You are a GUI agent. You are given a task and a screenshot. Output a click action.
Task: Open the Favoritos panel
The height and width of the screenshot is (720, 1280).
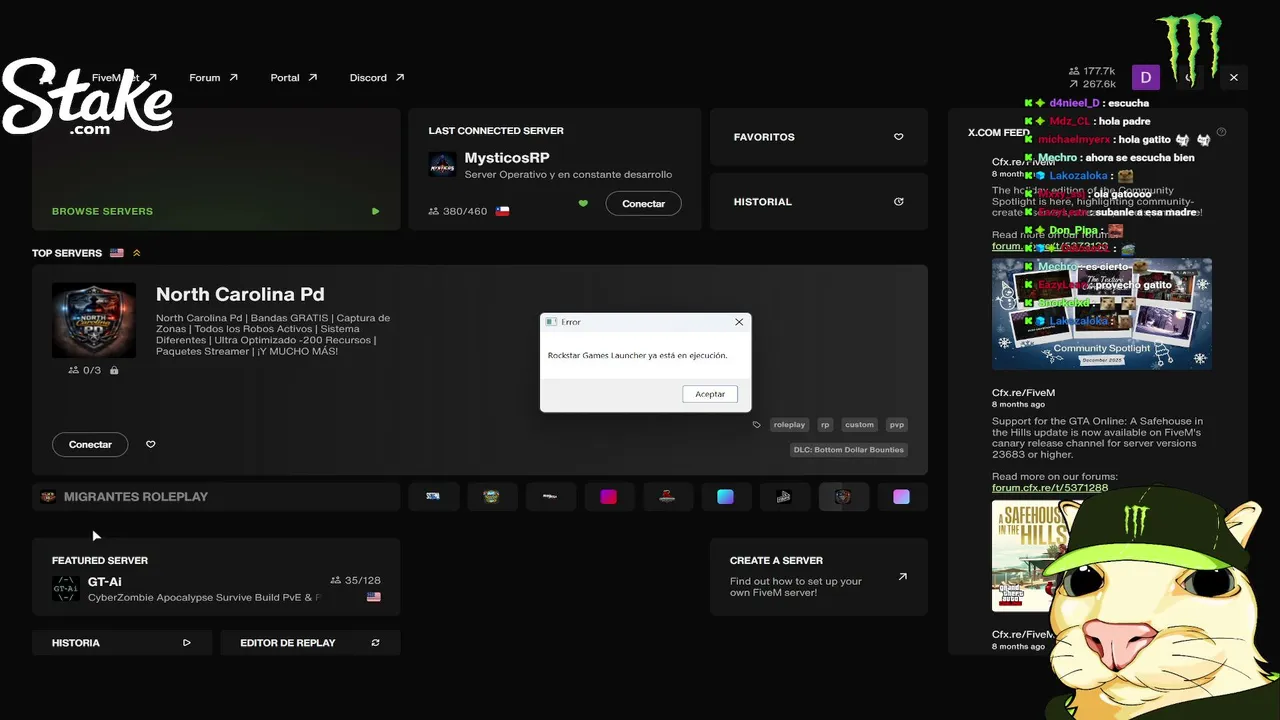[818, 137]
